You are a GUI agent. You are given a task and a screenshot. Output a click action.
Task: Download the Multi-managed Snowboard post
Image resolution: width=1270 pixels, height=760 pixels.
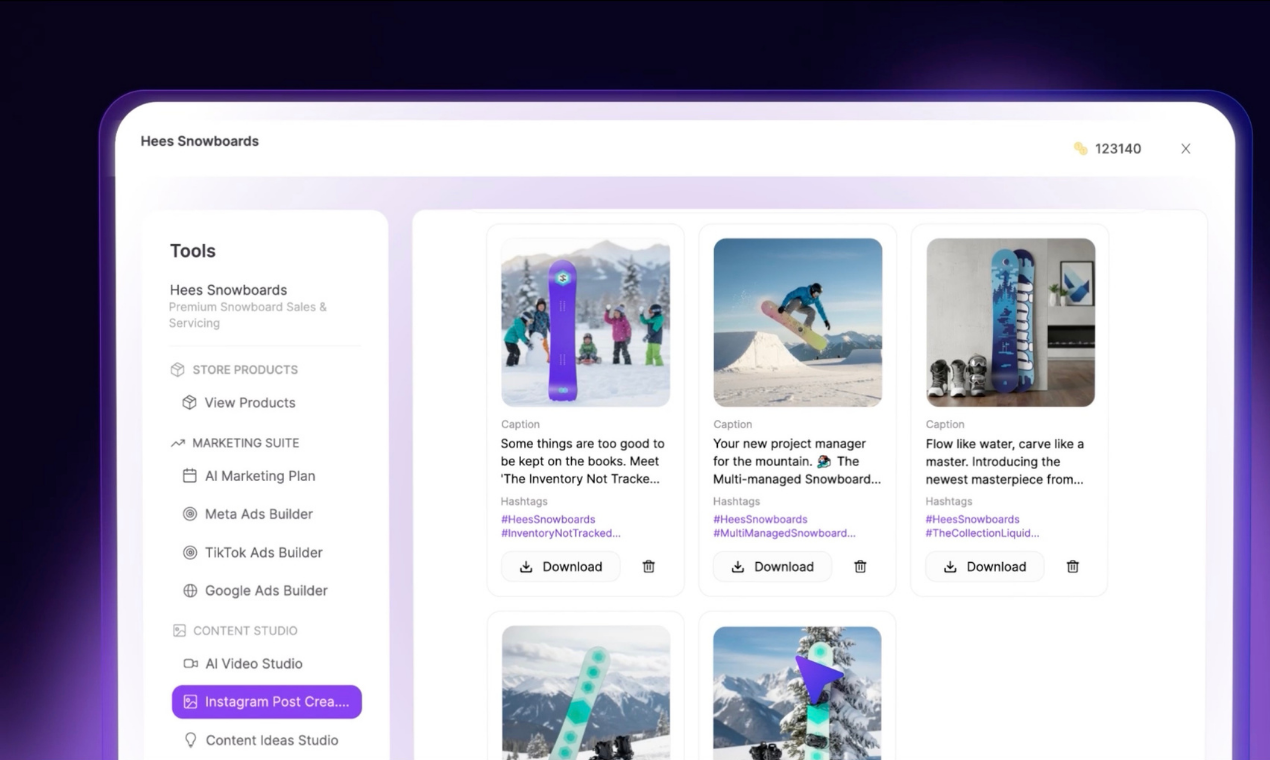pos(773,566)
